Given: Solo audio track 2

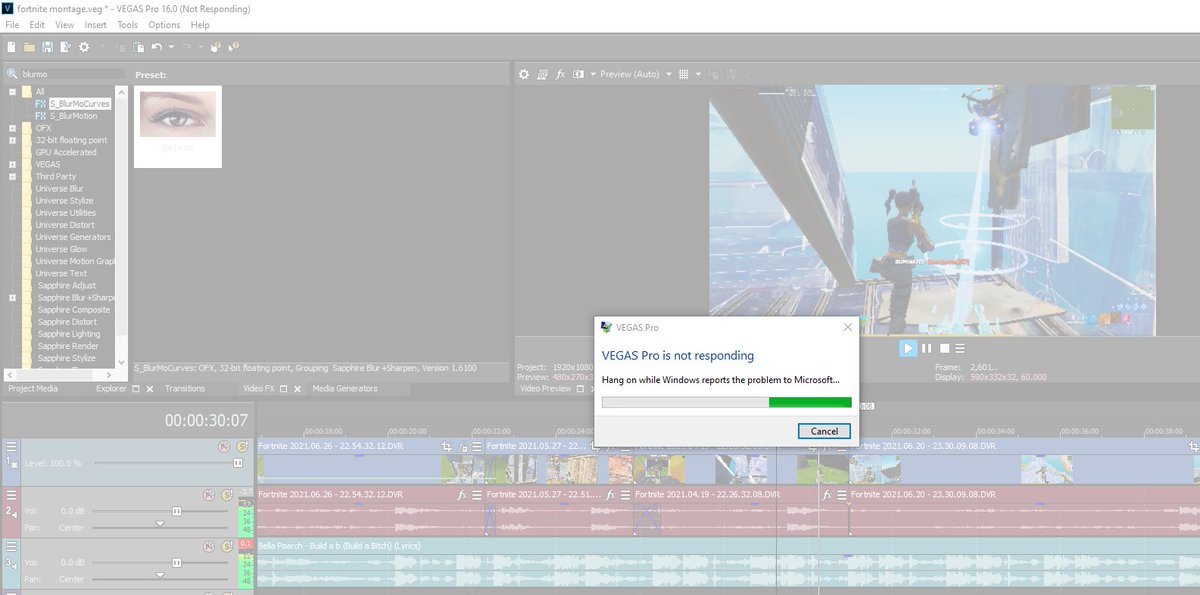Looking at the screenshot, I should [x=226, y=495].
